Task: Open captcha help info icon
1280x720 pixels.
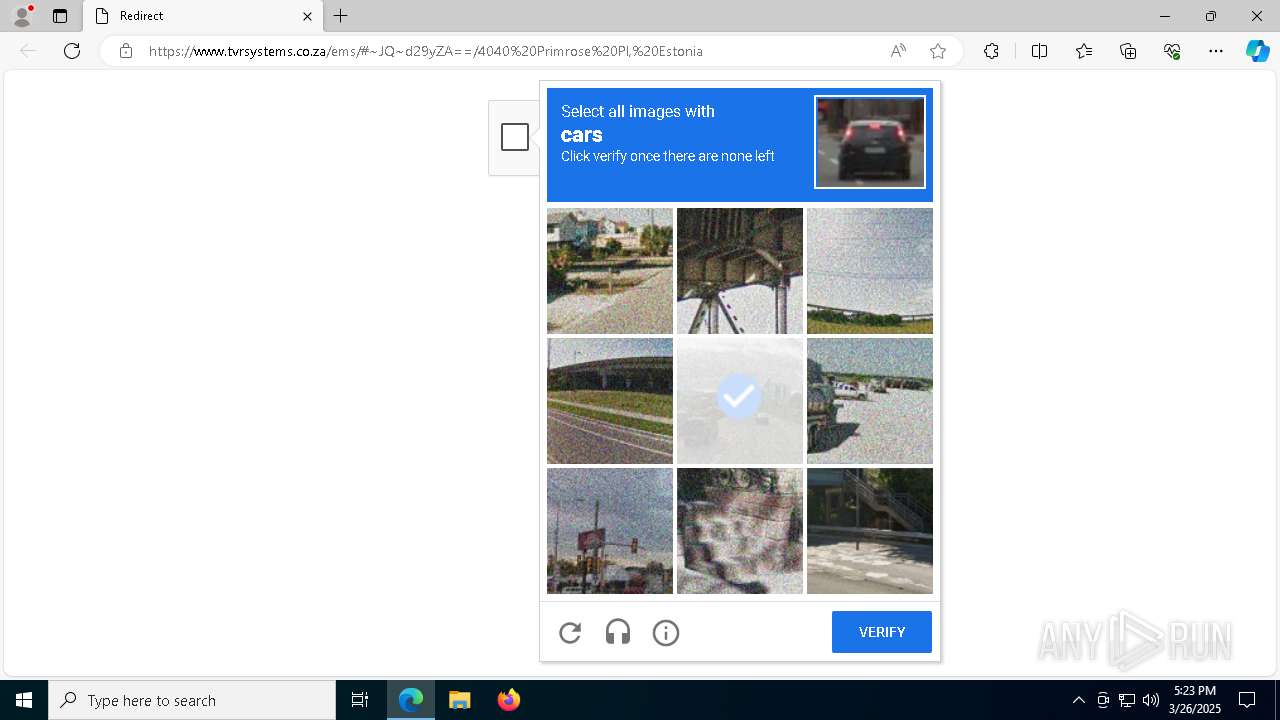Action: pos(666,632)
